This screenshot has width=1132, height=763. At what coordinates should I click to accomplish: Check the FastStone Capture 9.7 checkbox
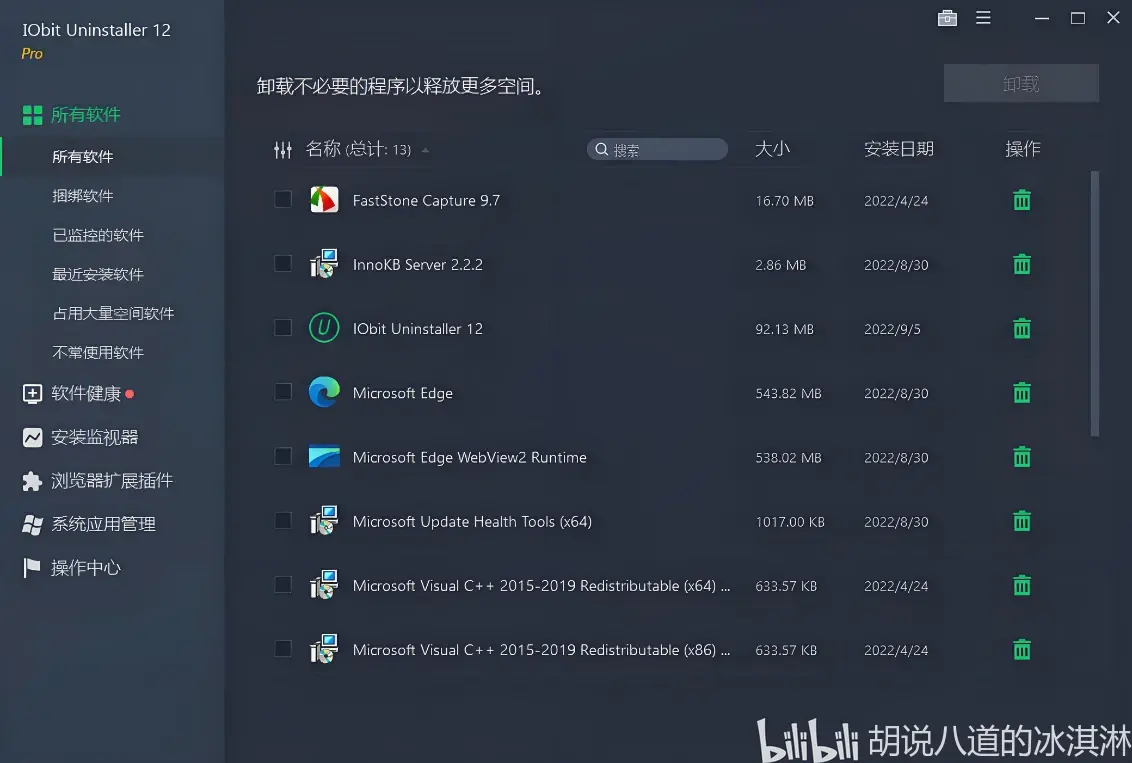(x=283, y=199)
